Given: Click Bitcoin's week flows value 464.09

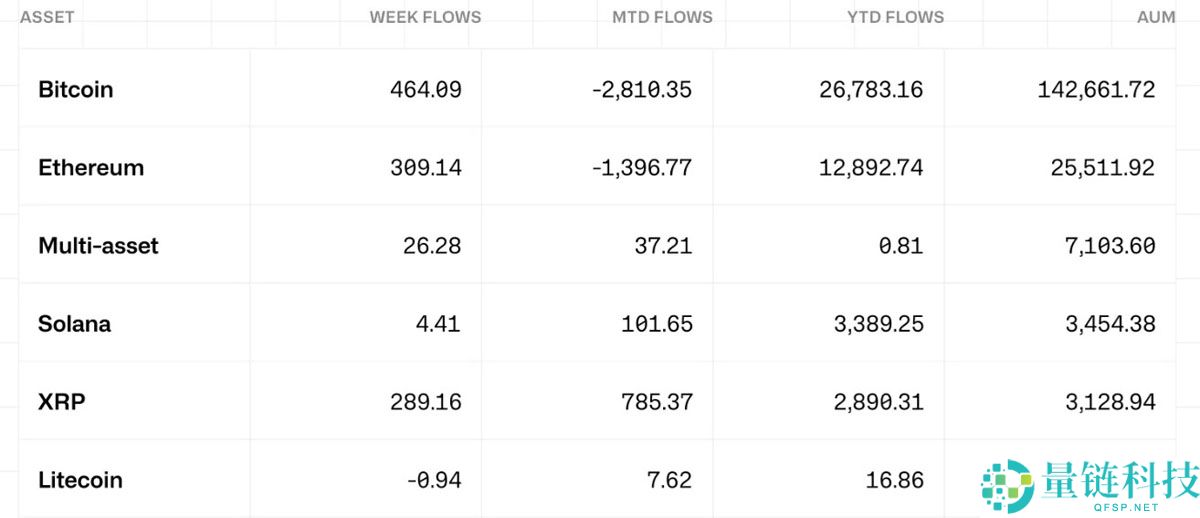Looking at the screenshot, I should click(x=426, y=90).
